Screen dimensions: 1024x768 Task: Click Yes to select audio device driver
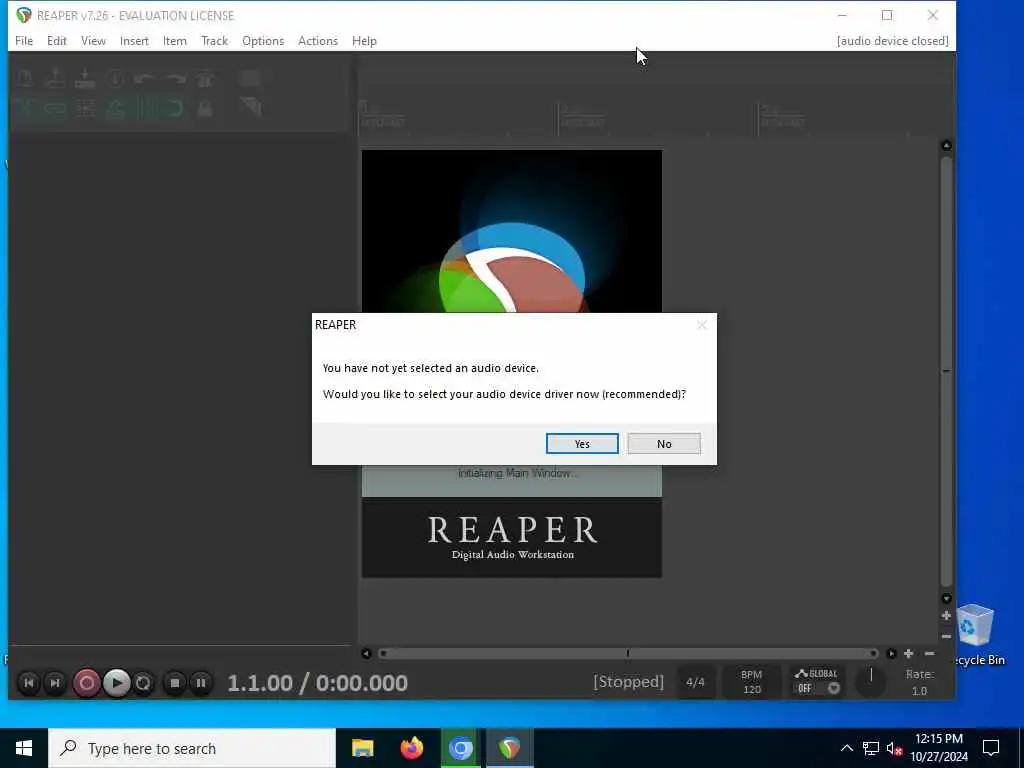tap(582, 443)
